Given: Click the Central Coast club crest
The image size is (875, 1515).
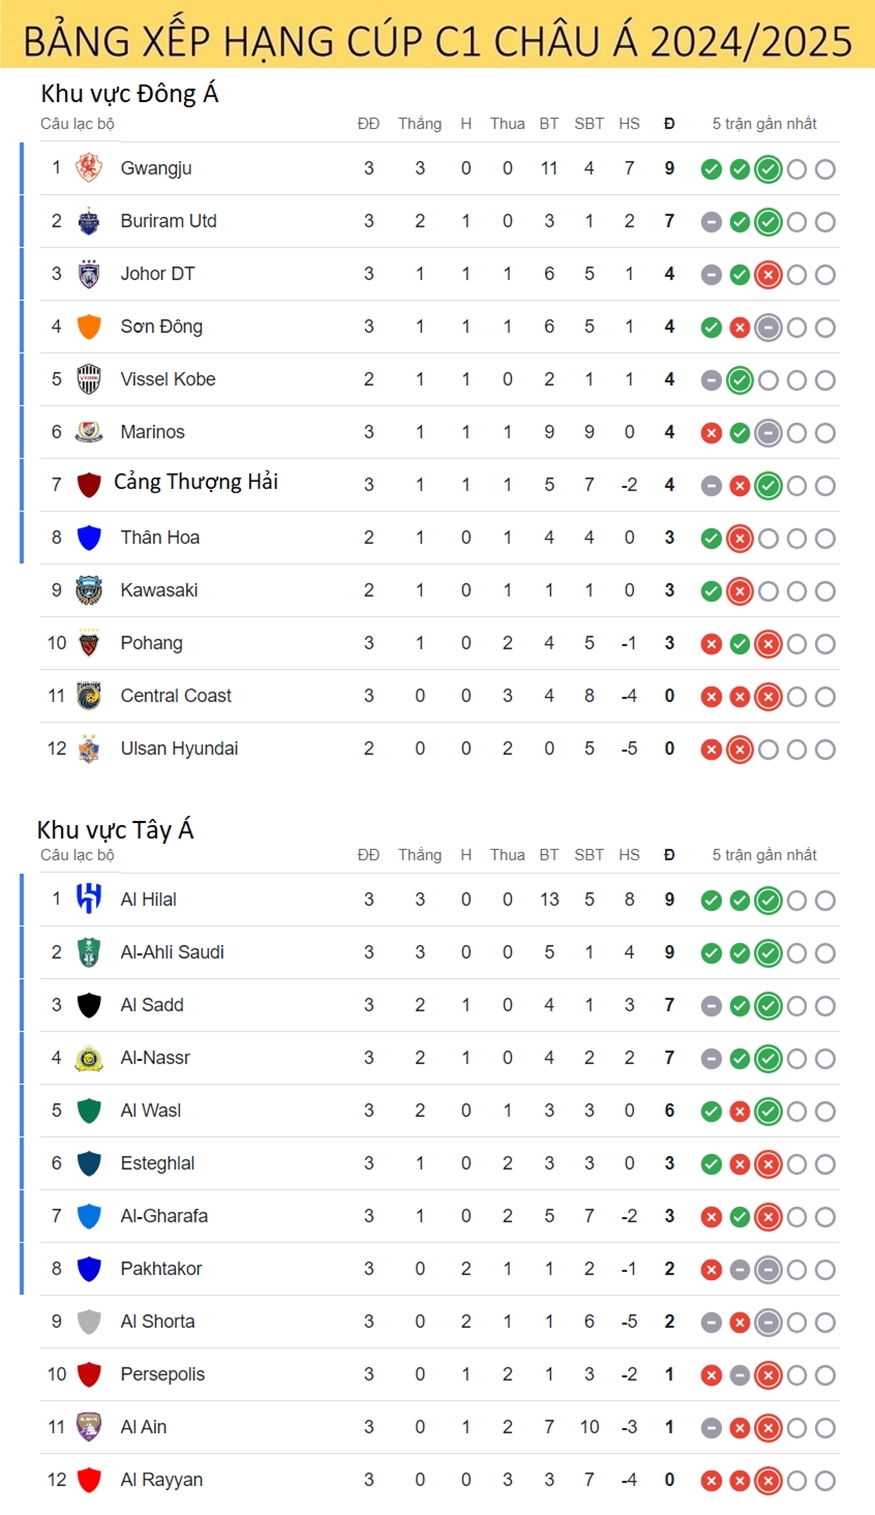Looking at the screenshot, I should tap(89, 696).
